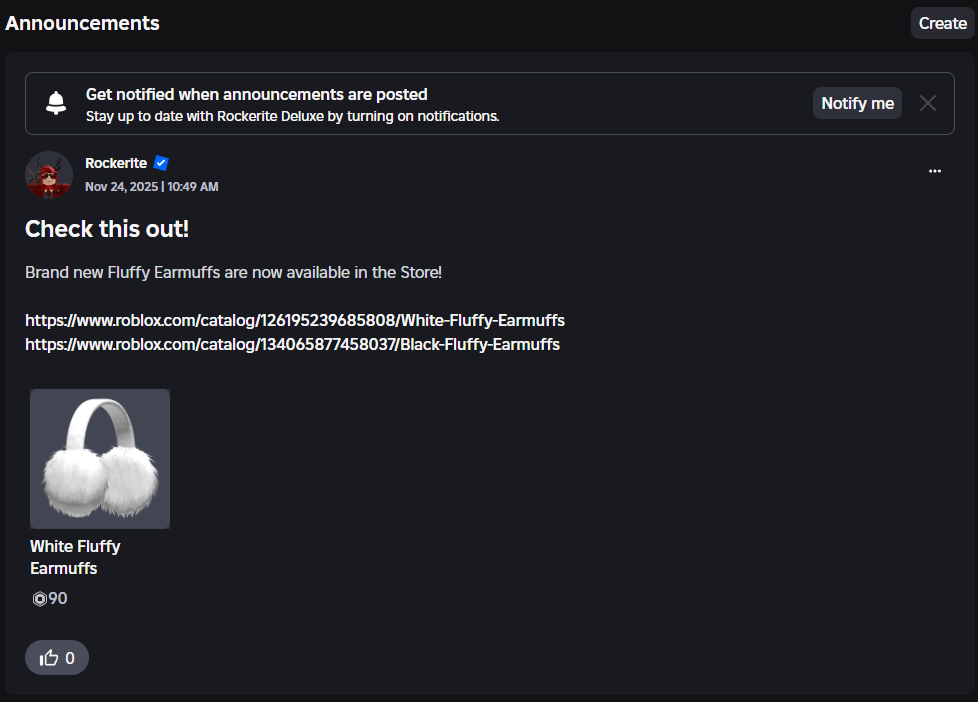Viewport: 978px width, 702px height.
Task: Click the White Fluffy Earmuffs item title
Action: click(75, 557)
